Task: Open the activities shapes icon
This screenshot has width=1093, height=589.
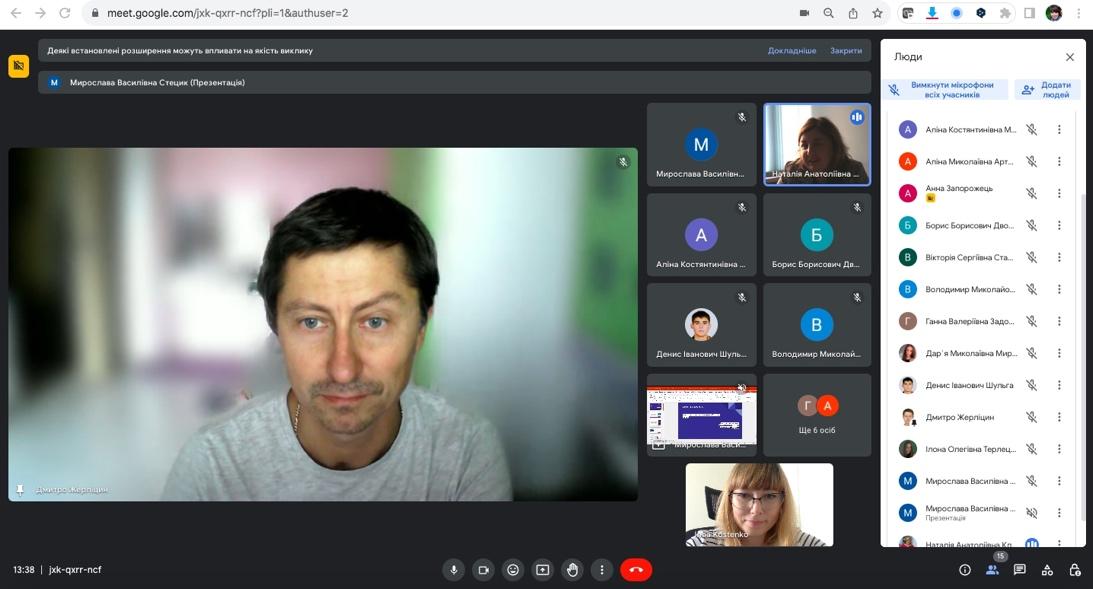Action: point(1047,569)
